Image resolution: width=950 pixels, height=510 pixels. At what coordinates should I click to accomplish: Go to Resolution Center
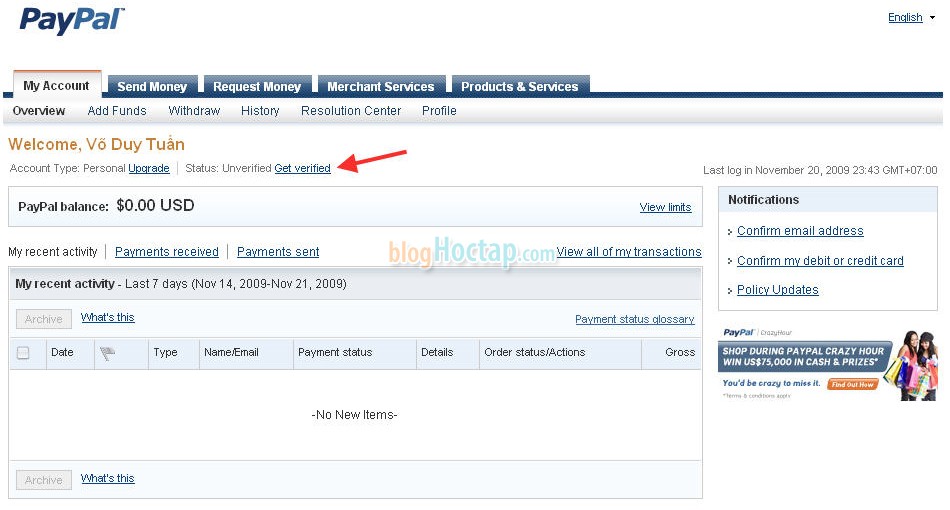pyautogui.click(x=351, y=111)
